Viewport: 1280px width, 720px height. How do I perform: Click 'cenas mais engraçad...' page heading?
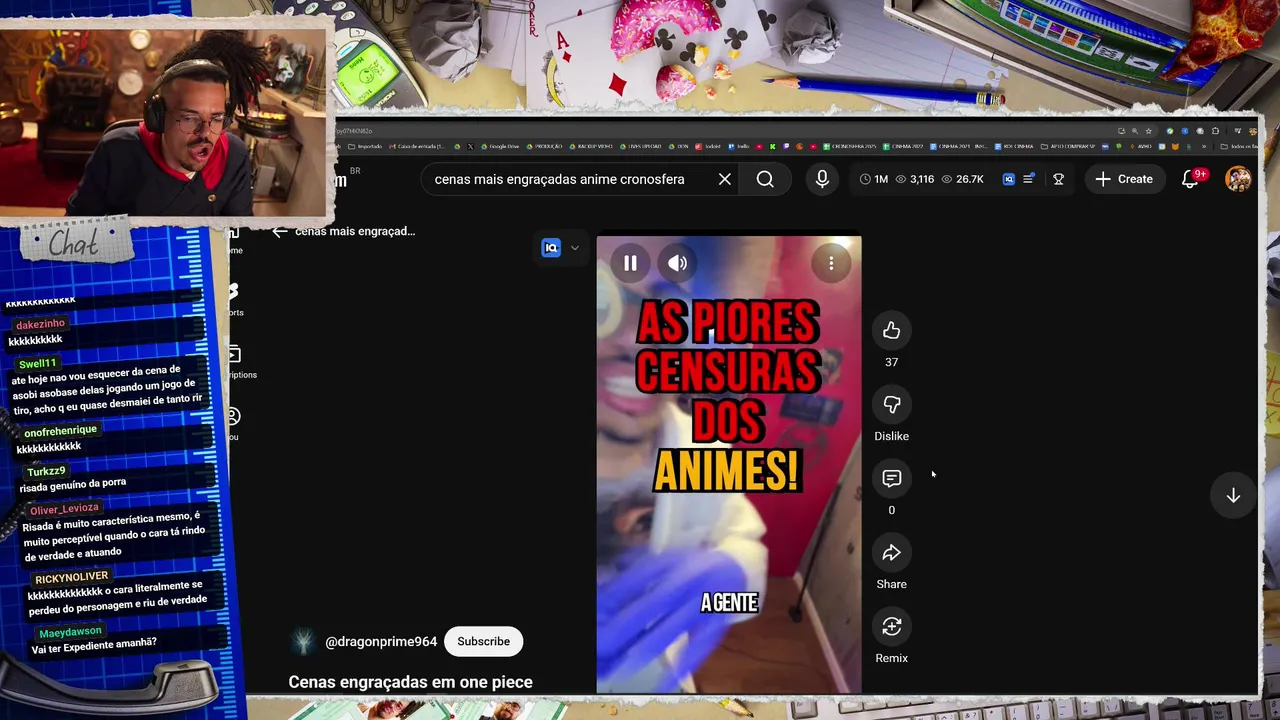click(355, 231)
